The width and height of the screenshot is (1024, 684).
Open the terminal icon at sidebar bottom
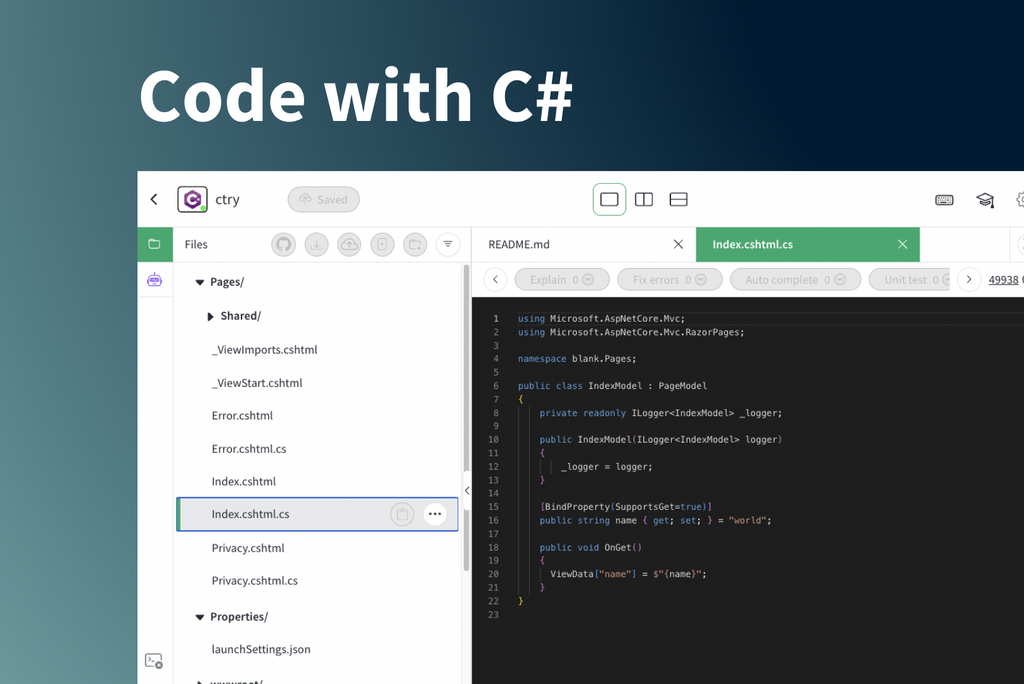(x=154, y=661)
